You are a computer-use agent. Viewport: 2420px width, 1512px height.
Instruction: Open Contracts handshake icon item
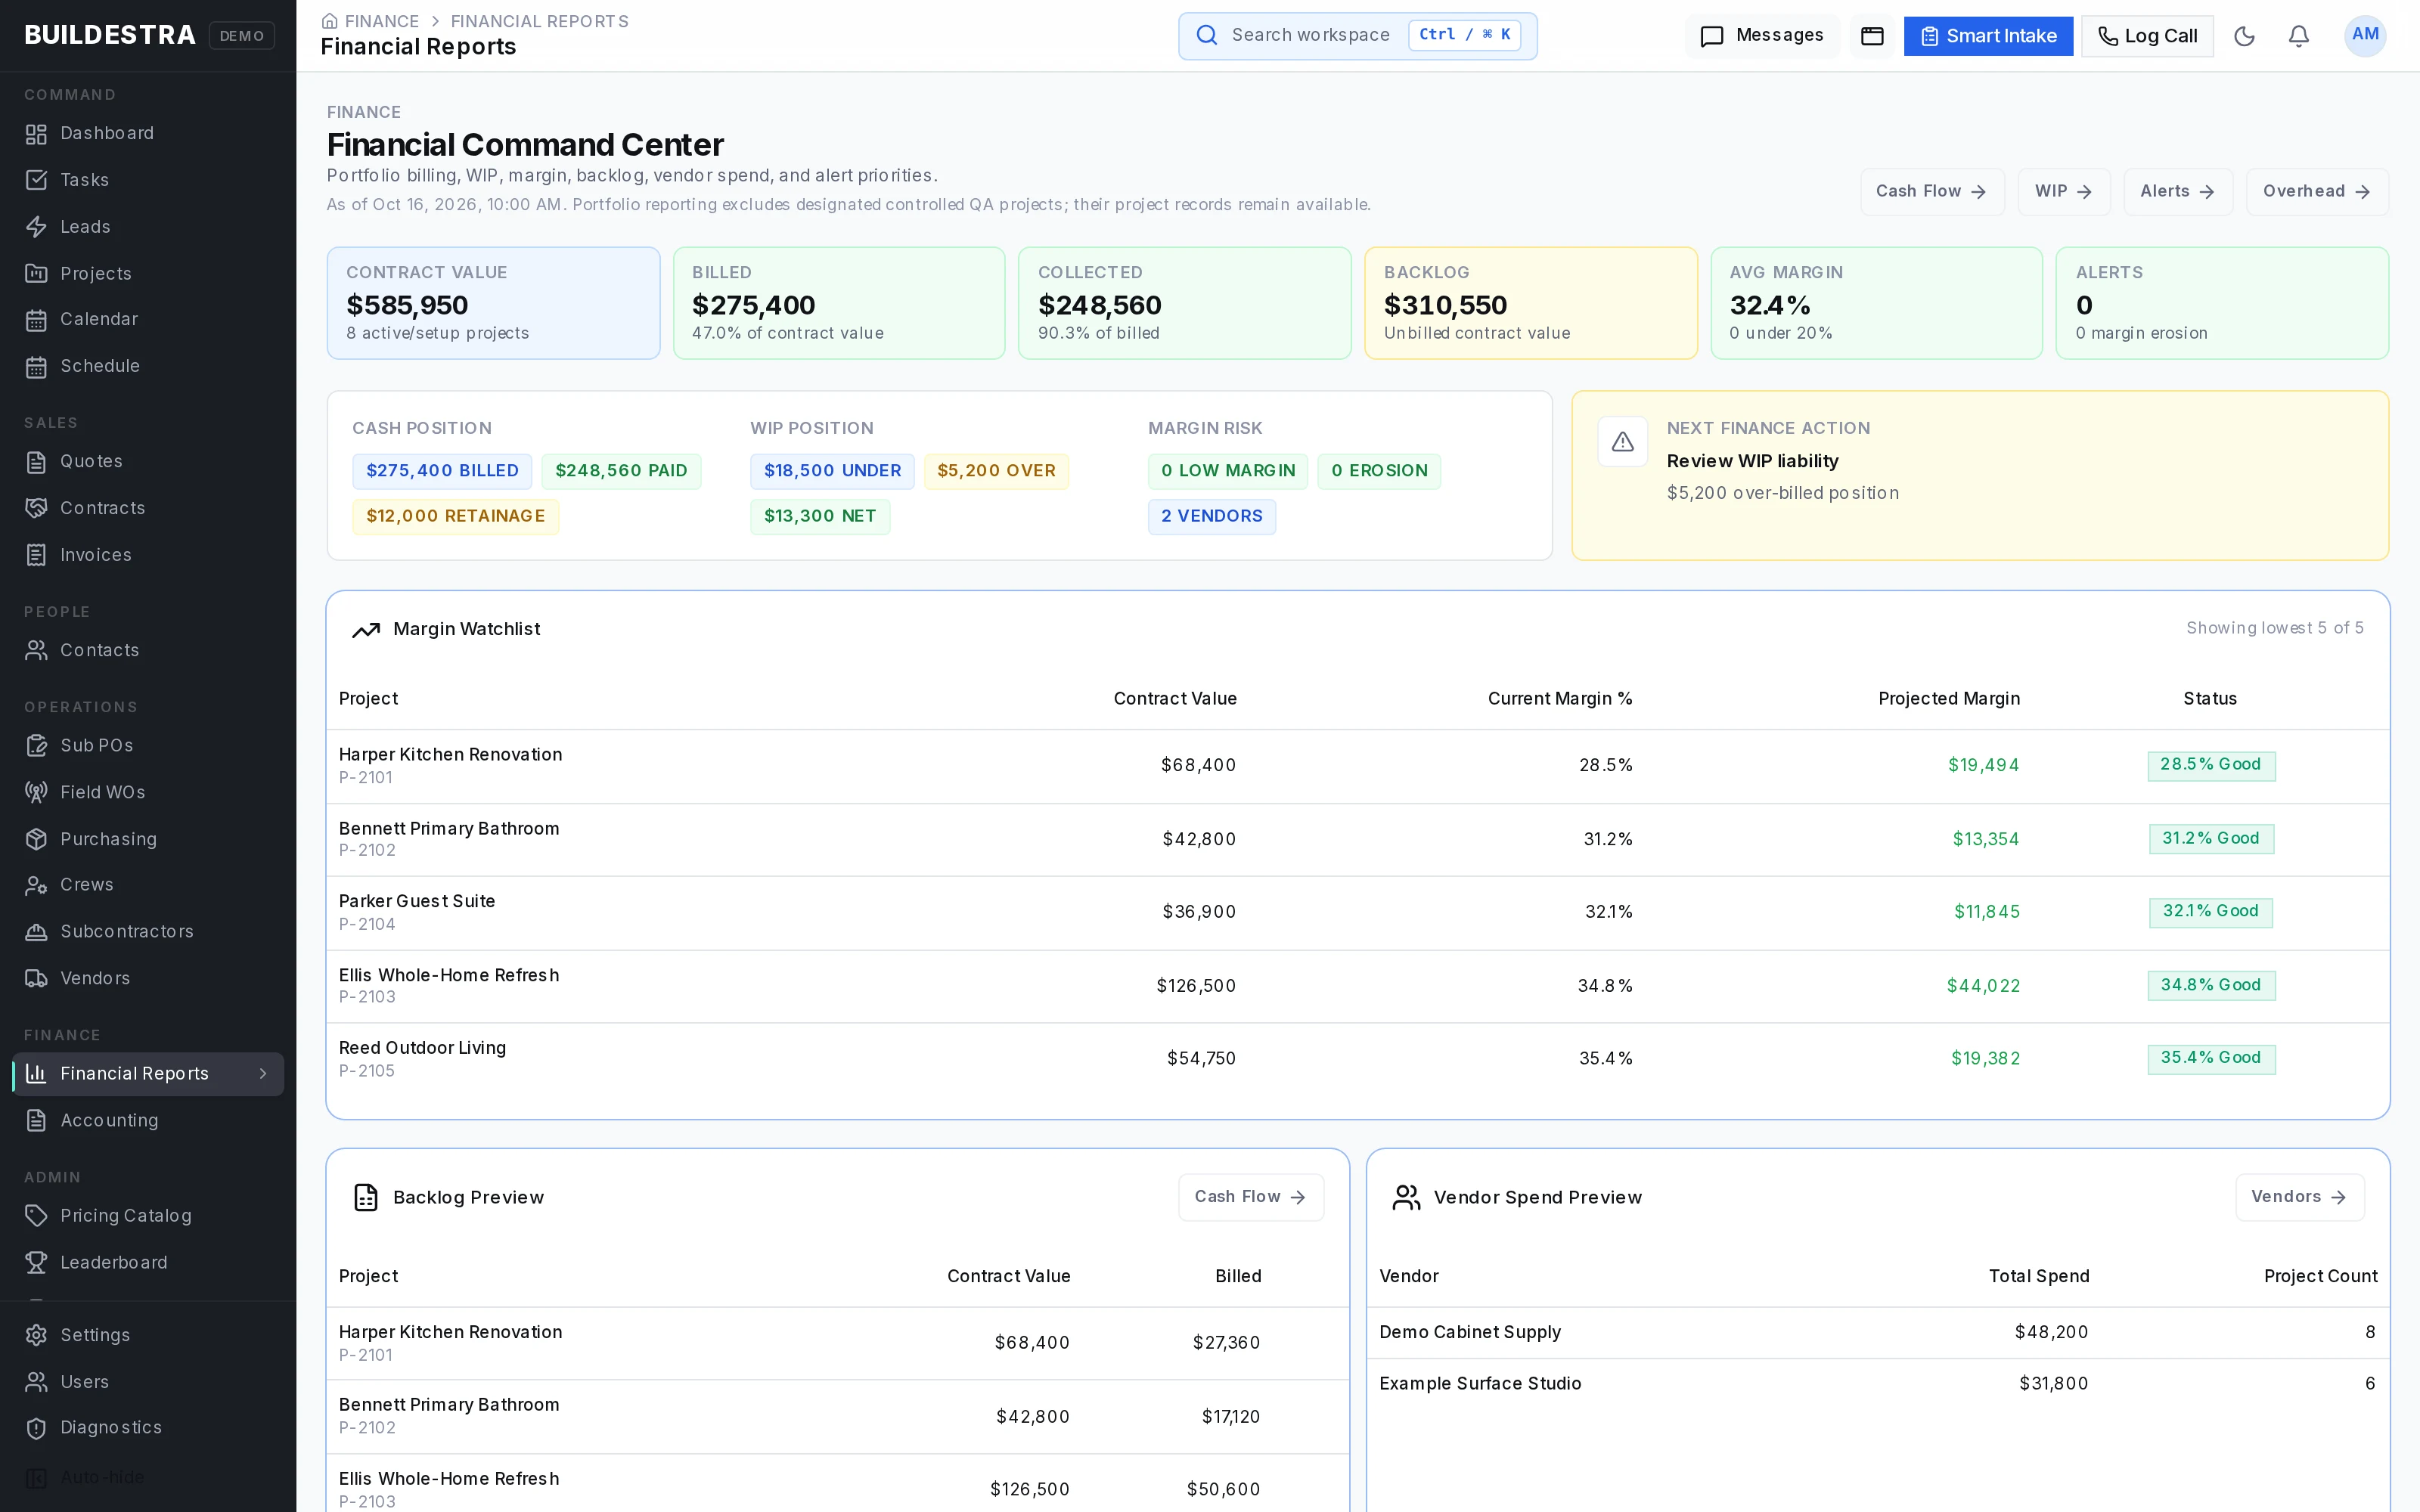(148, 508)
